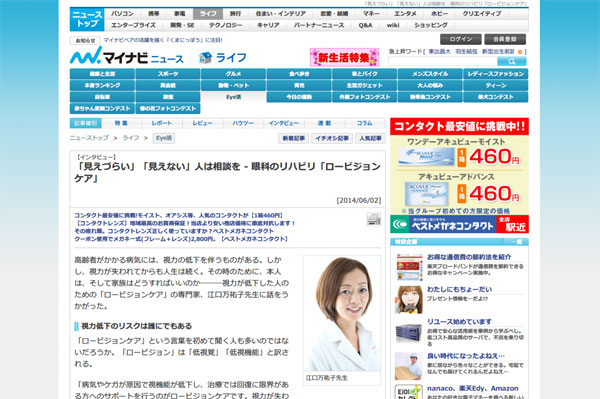Select the メンズスタイル category tab
Image resolution: width=600 pixels, height=399 pixels.
[x=430, y=74]
